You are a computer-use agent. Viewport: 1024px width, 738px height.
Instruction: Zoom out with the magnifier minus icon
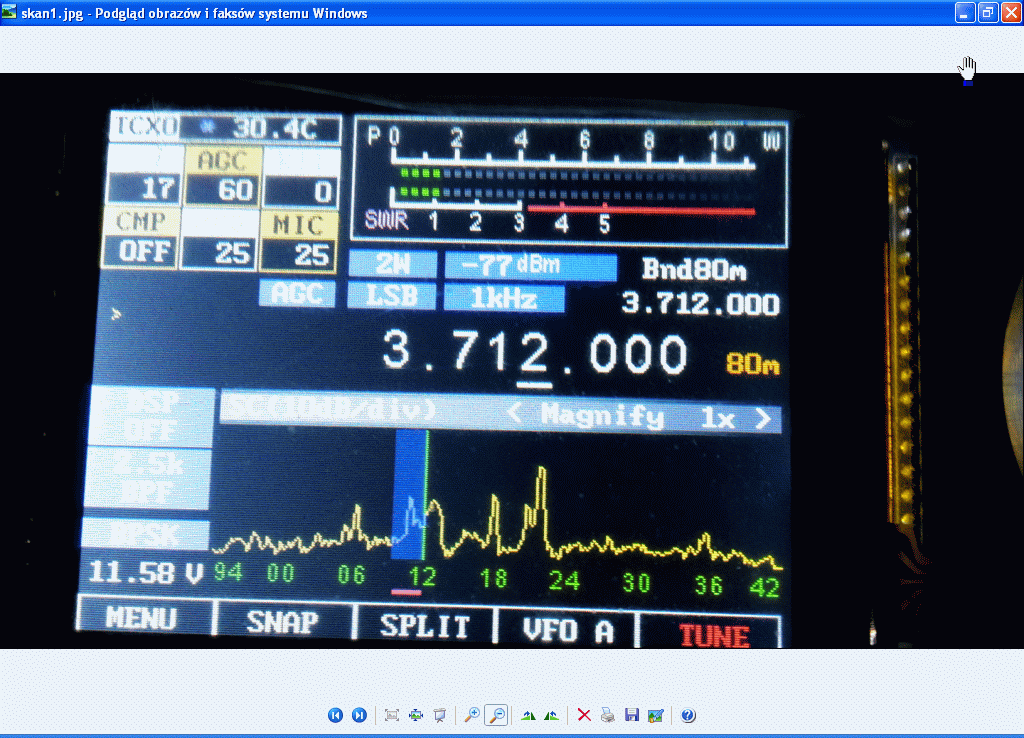point(495,715)
